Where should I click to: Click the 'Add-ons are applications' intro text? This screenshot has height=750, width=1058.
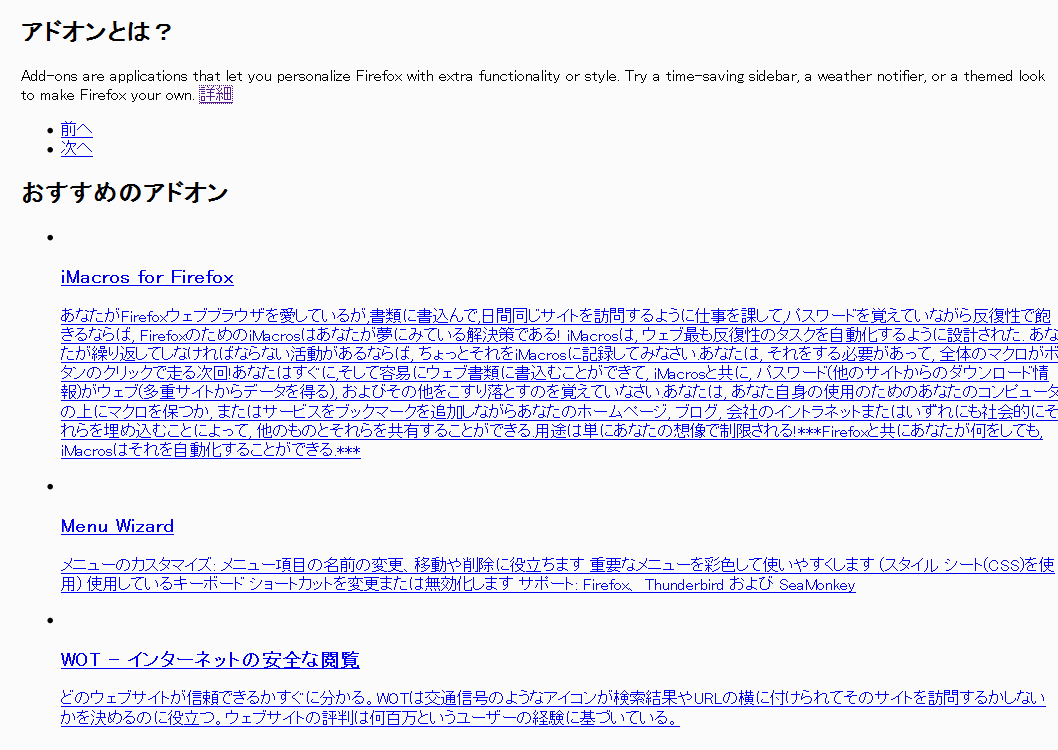tap(533, 85)
